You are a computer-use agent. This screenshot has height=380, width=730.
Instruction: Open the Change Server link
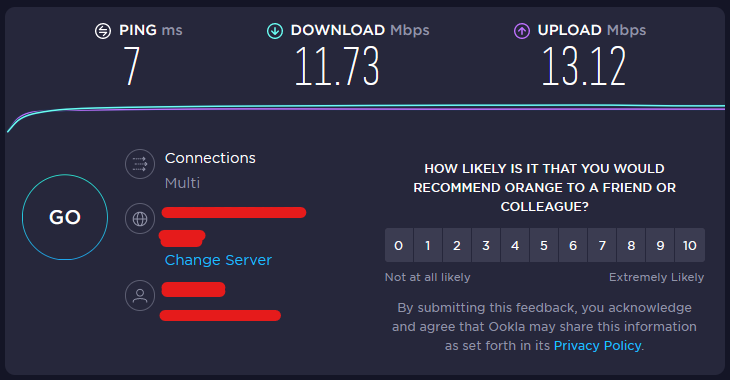(218, 260)
